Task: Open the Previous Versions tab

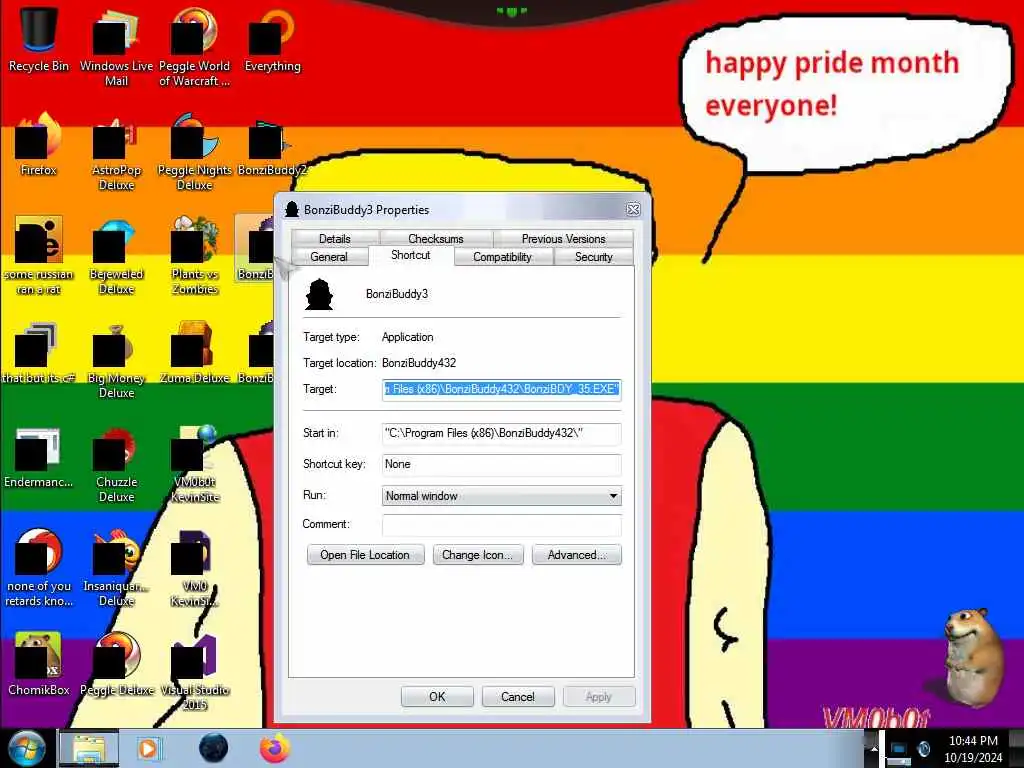Action: tap(563, 239)
